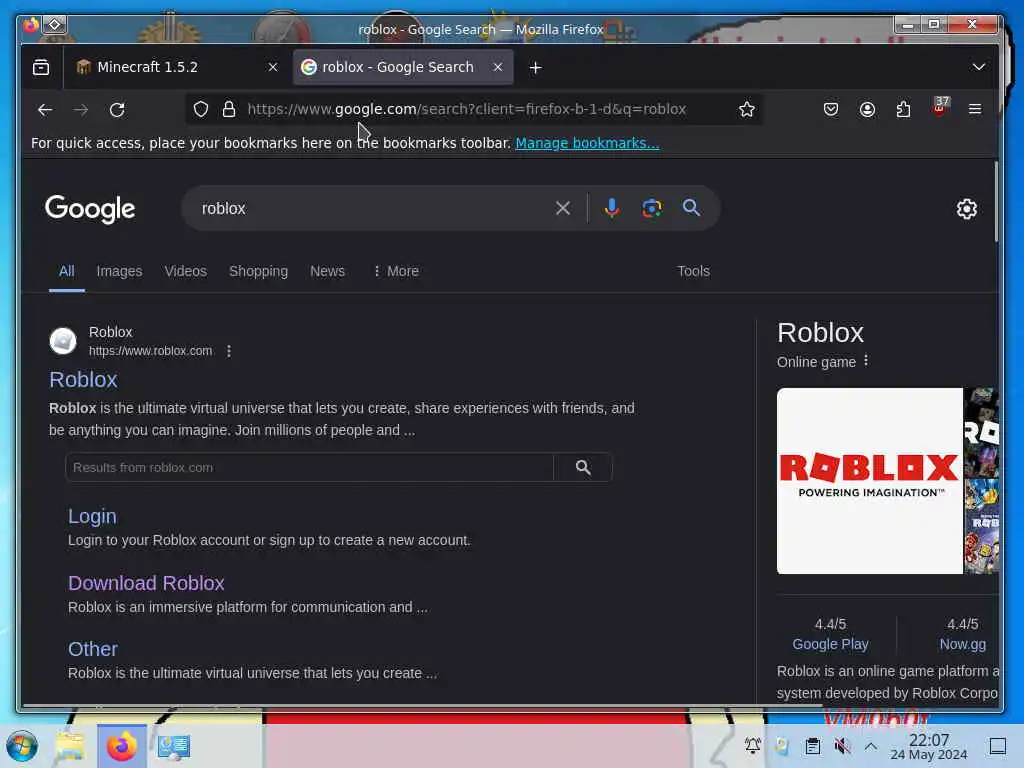The height and width of the screenshot is (768, 1024).
Task: Clear the Google search box
Action: click(x=562, y=208)
